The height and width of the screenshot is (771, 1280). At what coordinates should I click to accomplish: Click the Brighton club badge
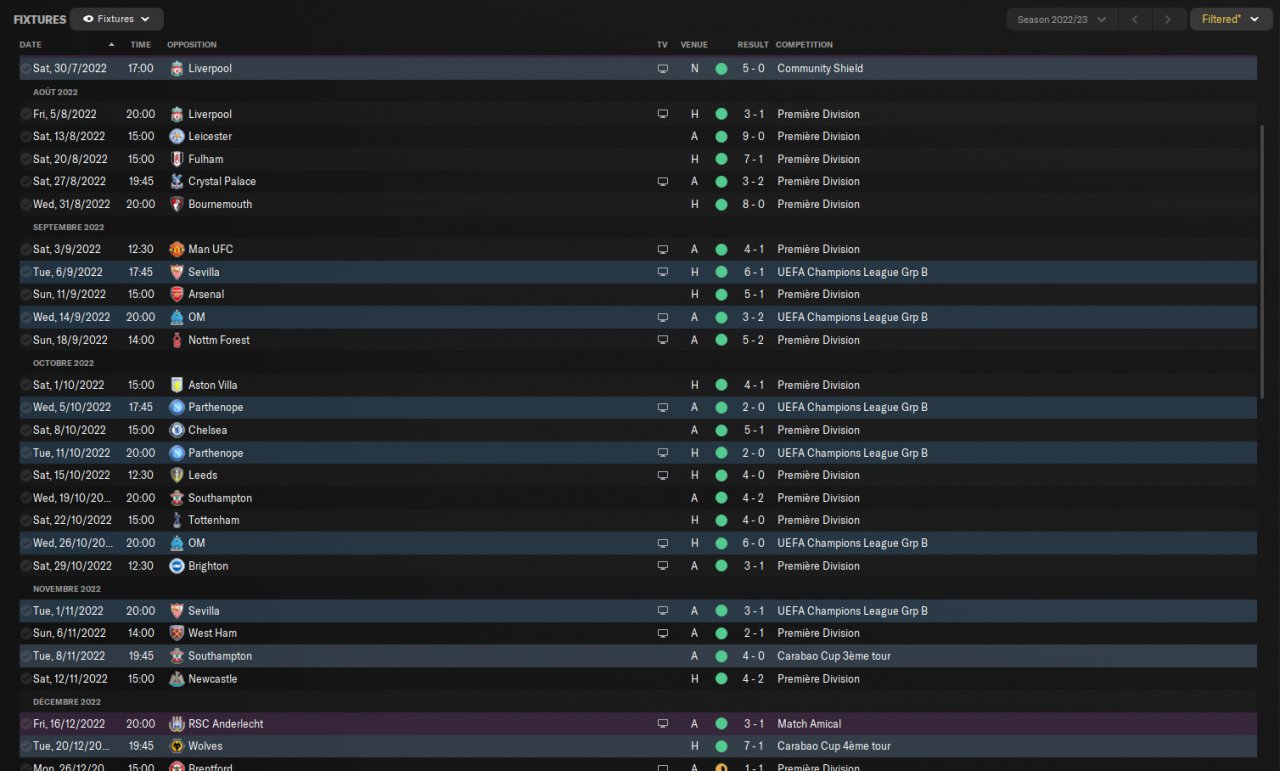176,566
